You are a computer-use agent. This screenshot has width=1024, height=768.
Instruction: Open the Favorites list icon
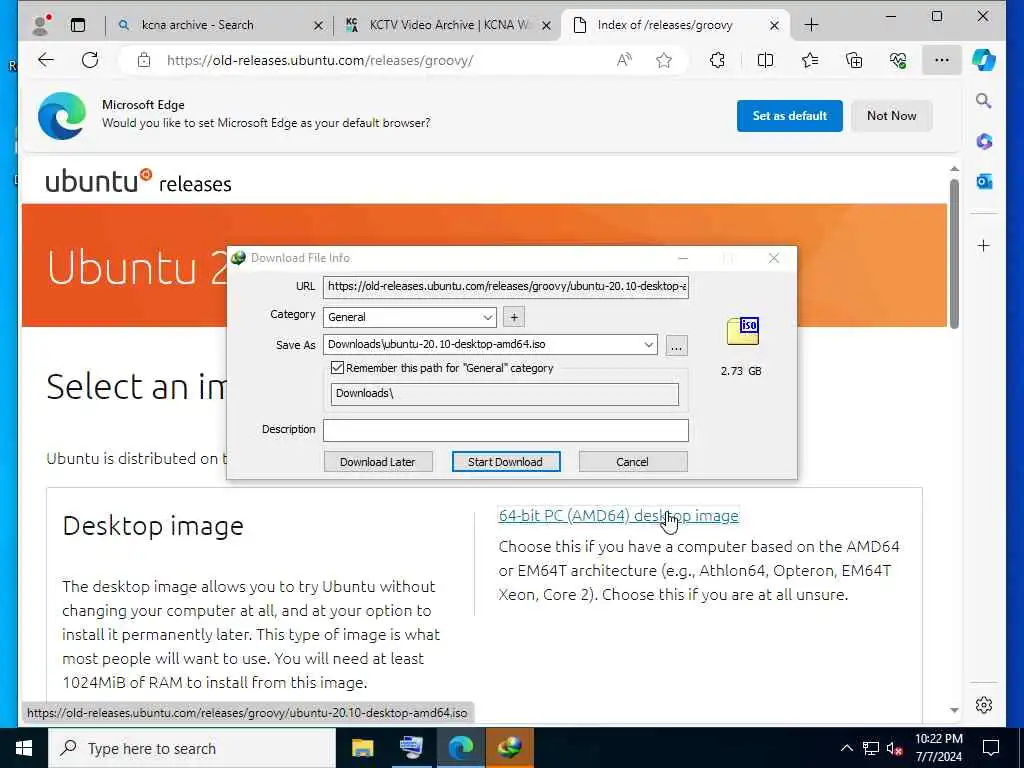tap(810, 61)
